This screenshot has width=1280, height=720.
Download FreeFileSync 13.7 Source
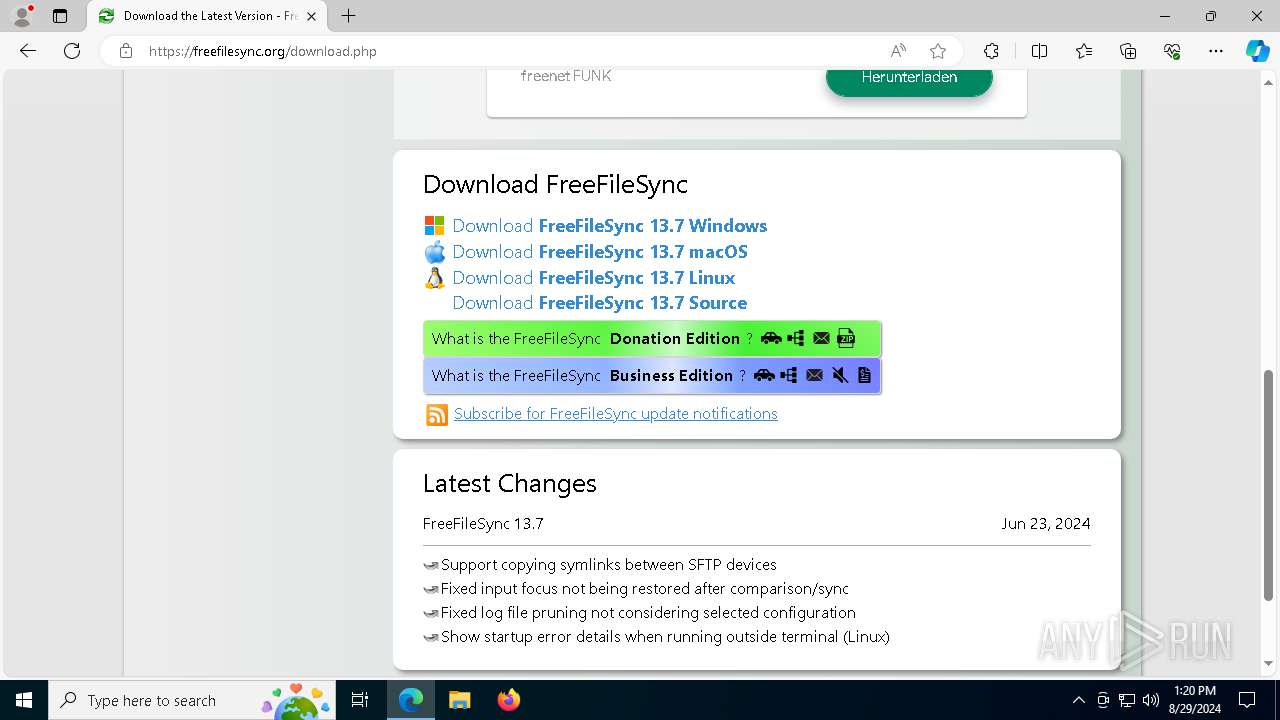[599, 303]
